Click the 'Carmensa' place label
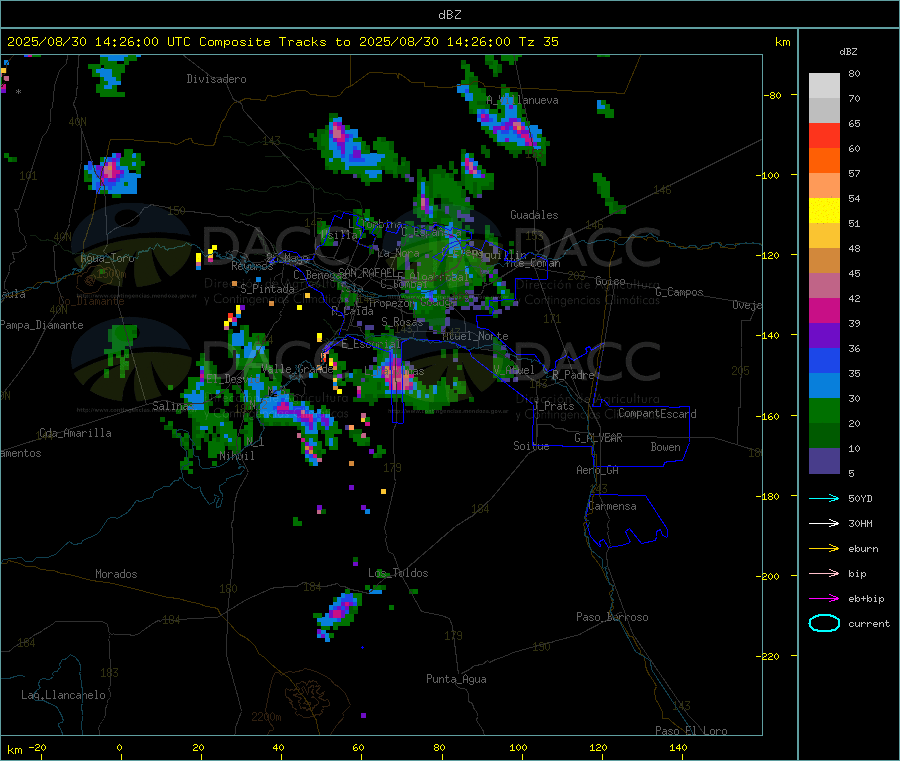 click(x=612, y=506)
